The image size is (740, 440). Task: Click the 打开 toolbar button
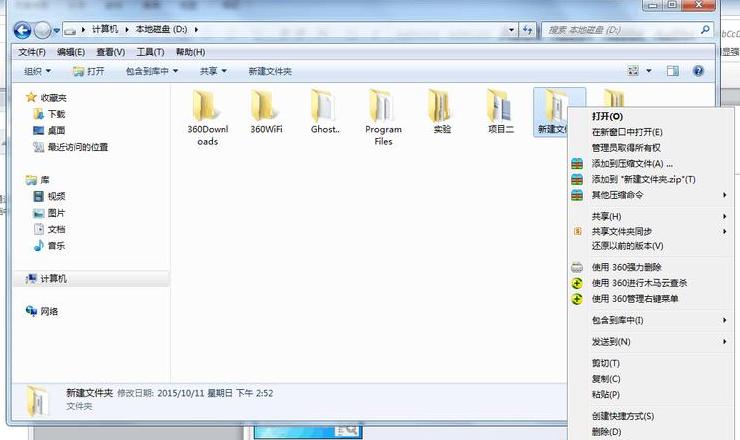pyautogui.click(x=89, y=71)
